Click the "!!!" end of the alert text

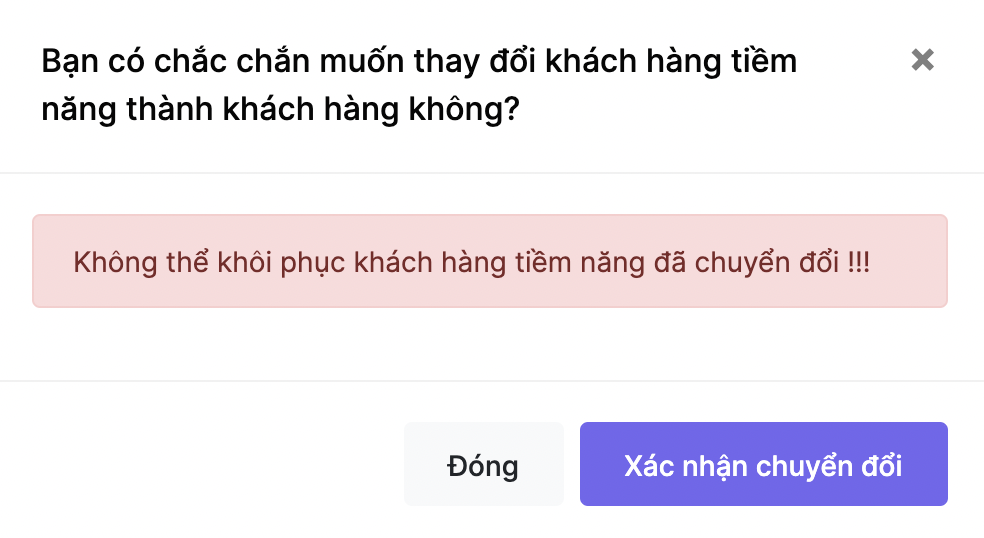point(858,262)
